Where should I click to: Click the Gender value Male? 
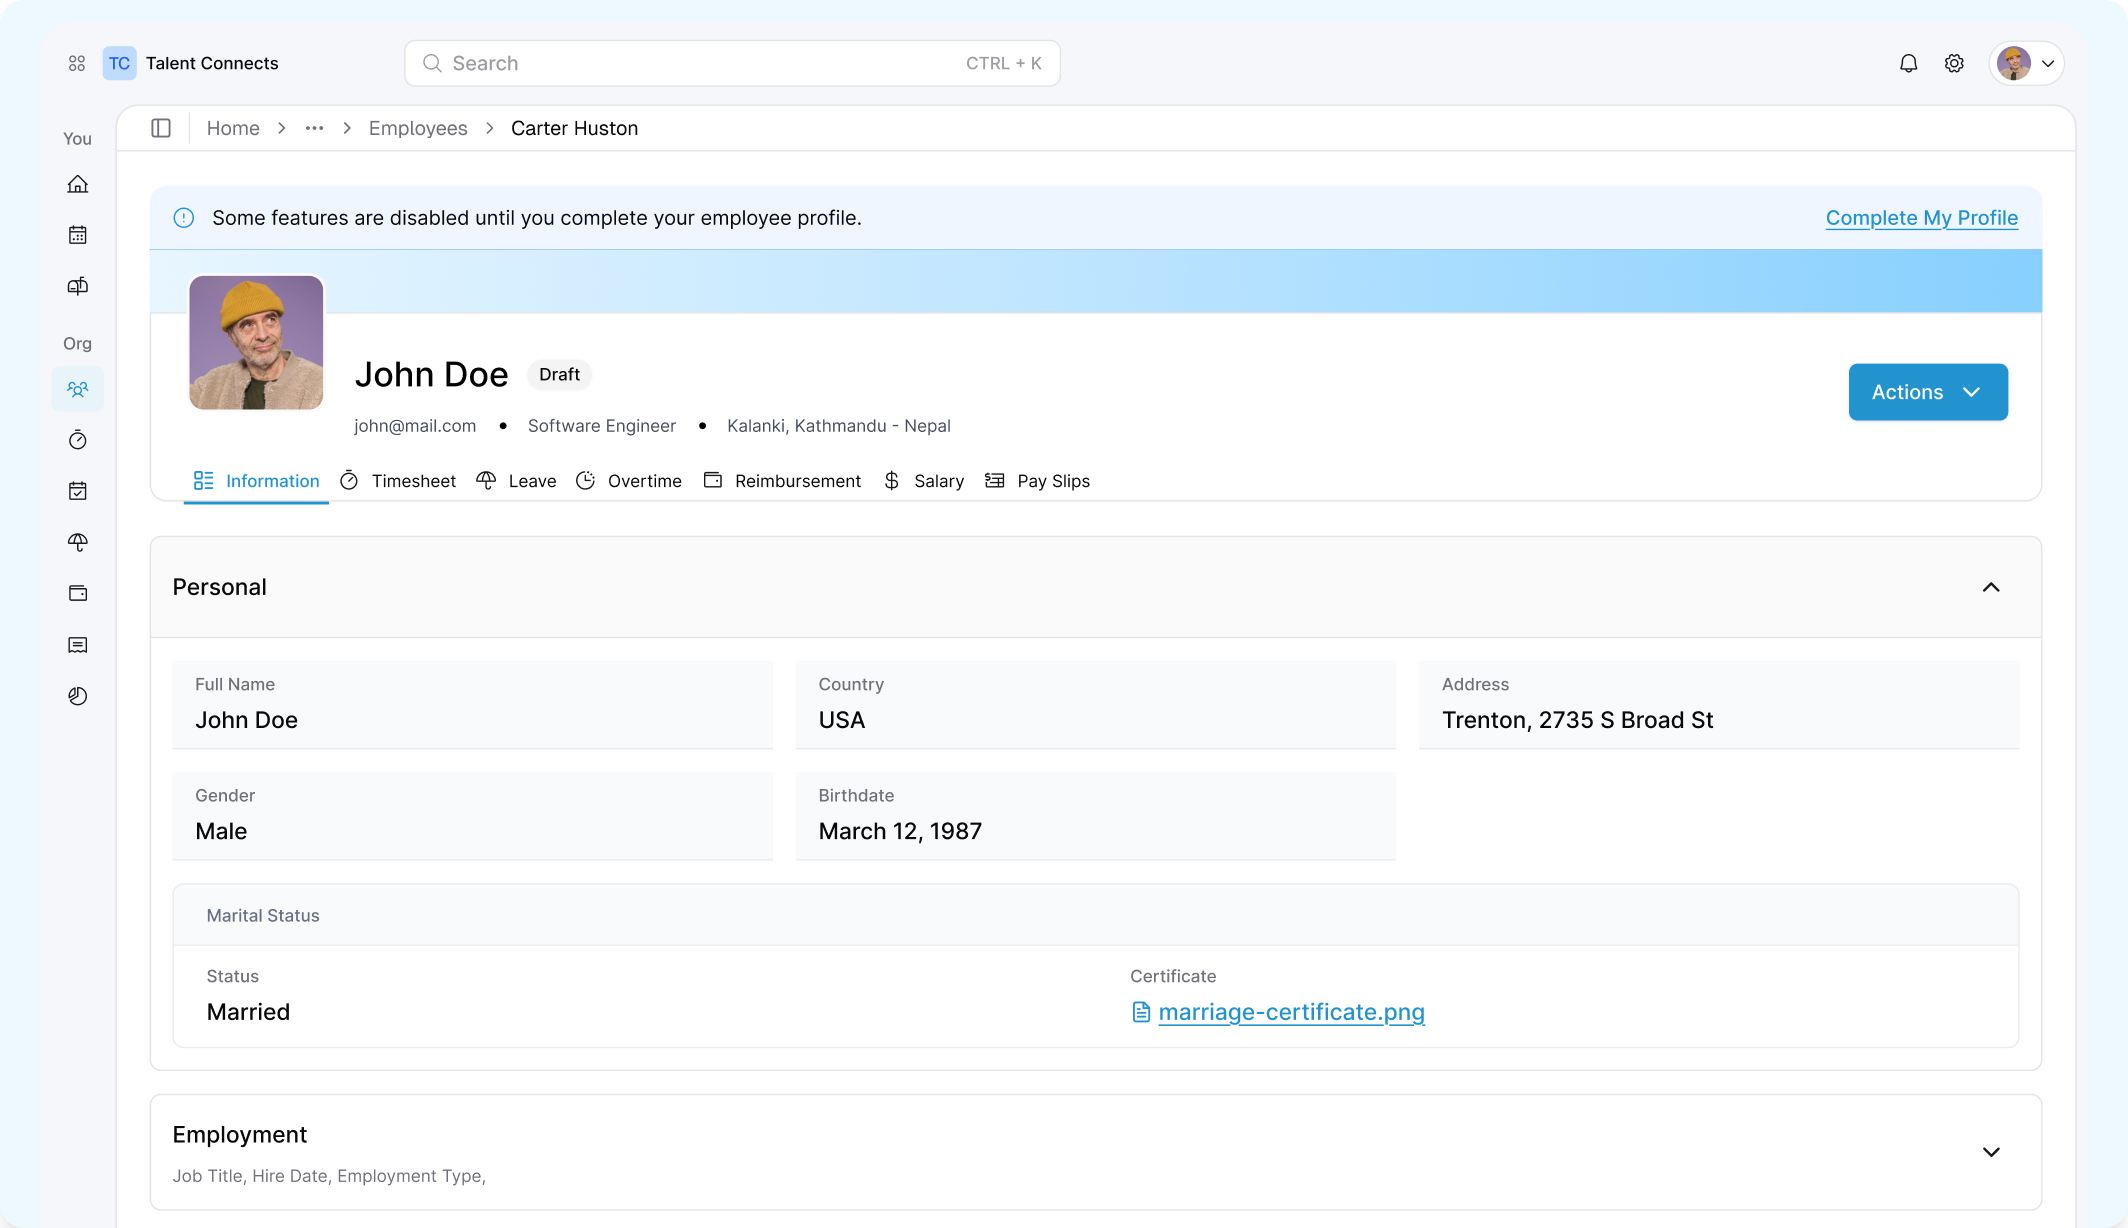click(x=221, y=831)
